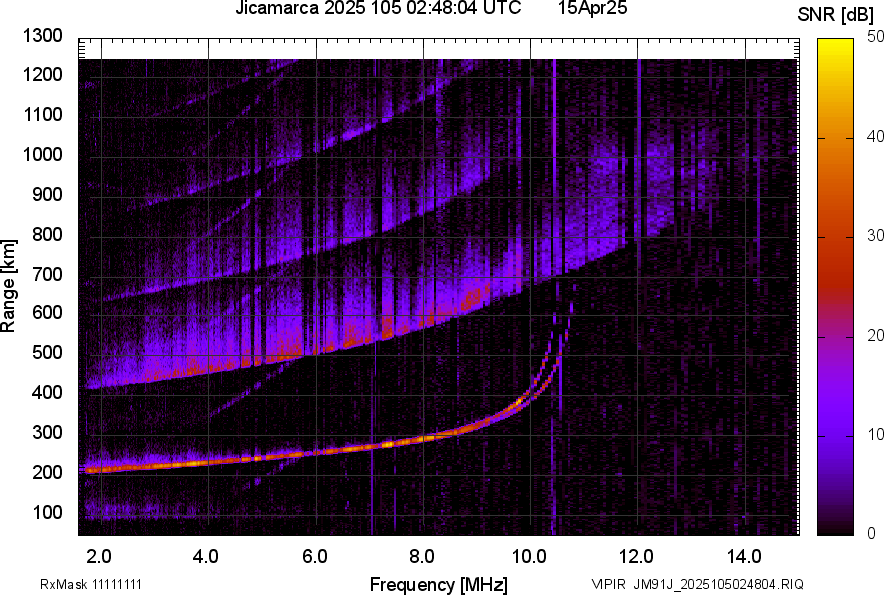Click frequency axis label '14.0'

(x=744, y=557)
